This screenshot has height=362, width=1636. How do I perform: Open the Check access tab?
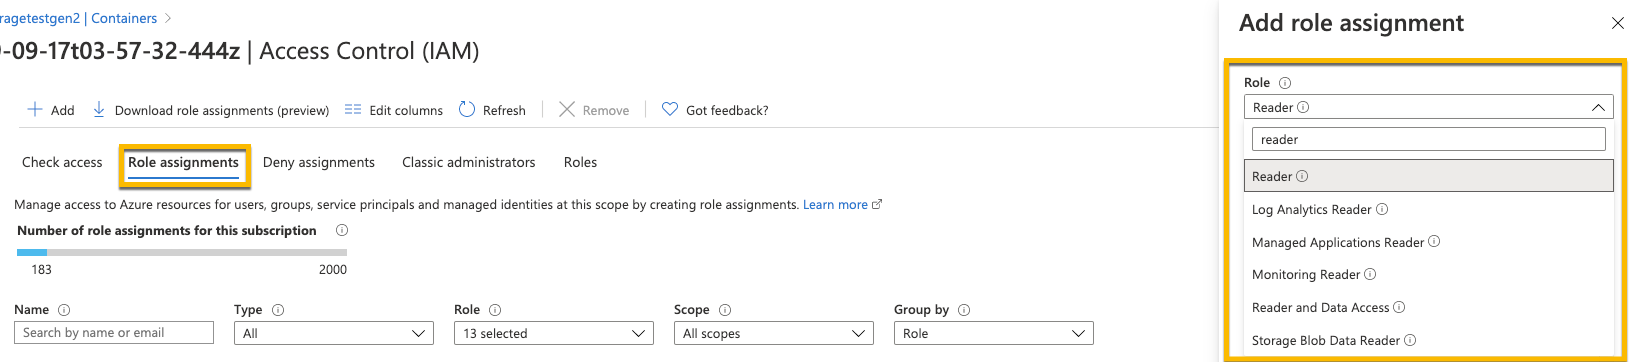[x=62, y=162]
